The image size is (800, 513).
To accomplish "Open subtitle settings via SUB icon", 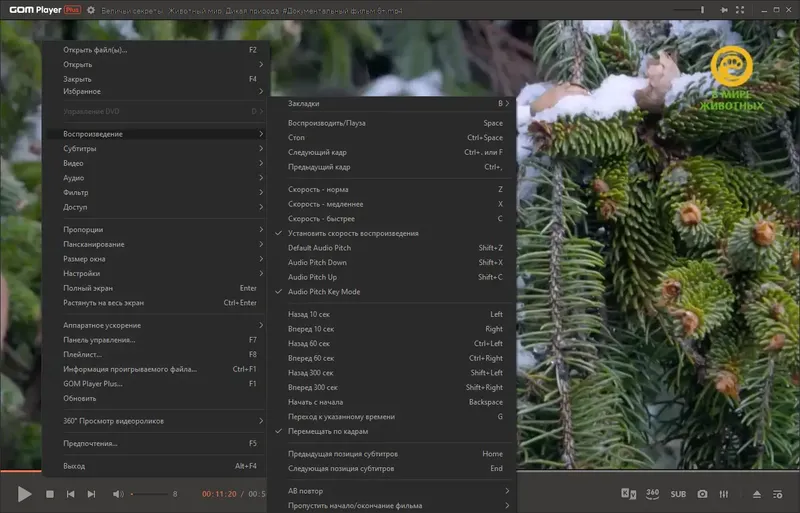I will (678, 494).
